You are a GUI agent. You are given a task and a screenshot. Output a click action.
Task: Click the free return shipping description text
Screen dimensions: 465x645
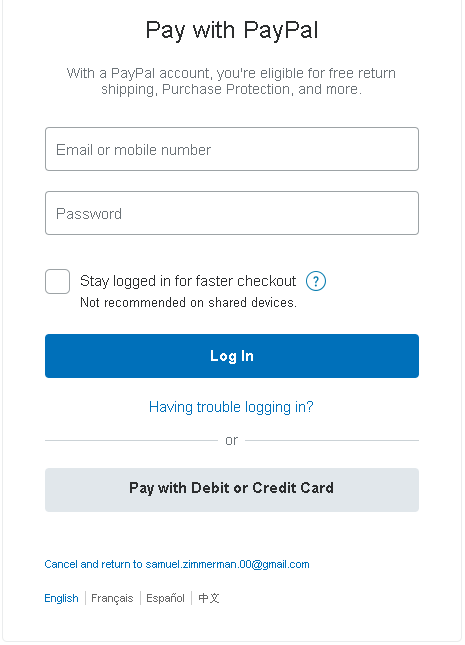pos(231,81)
